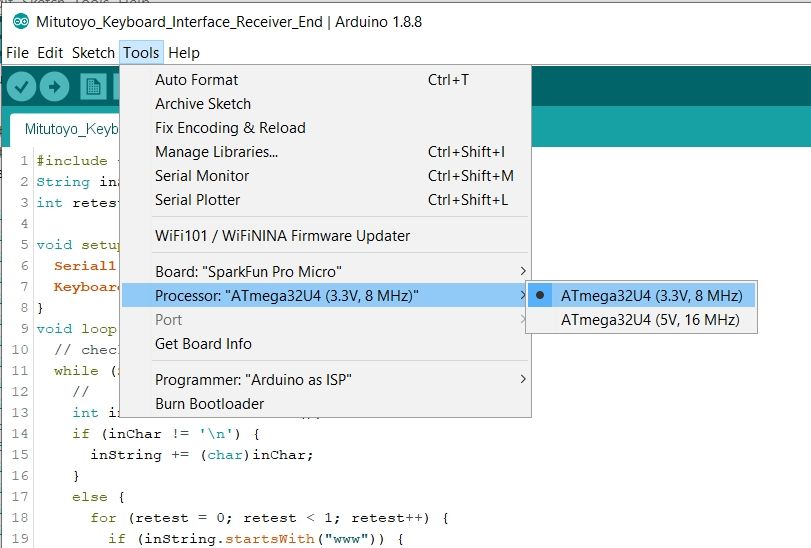Viewport: 811px width, 548px height.
Task: Close the Tools menu from the menu bar
Action: click(141, 53)
